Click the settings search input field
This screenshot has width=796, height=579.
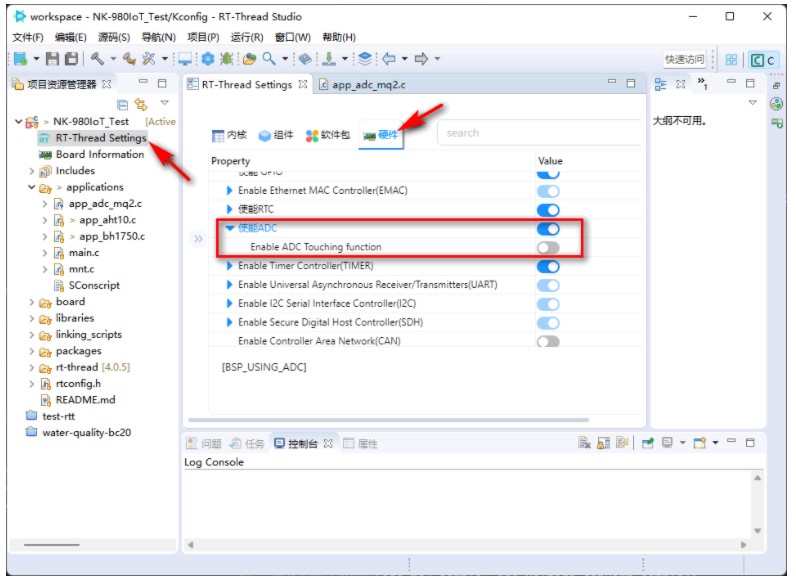[x=539, y=133]
